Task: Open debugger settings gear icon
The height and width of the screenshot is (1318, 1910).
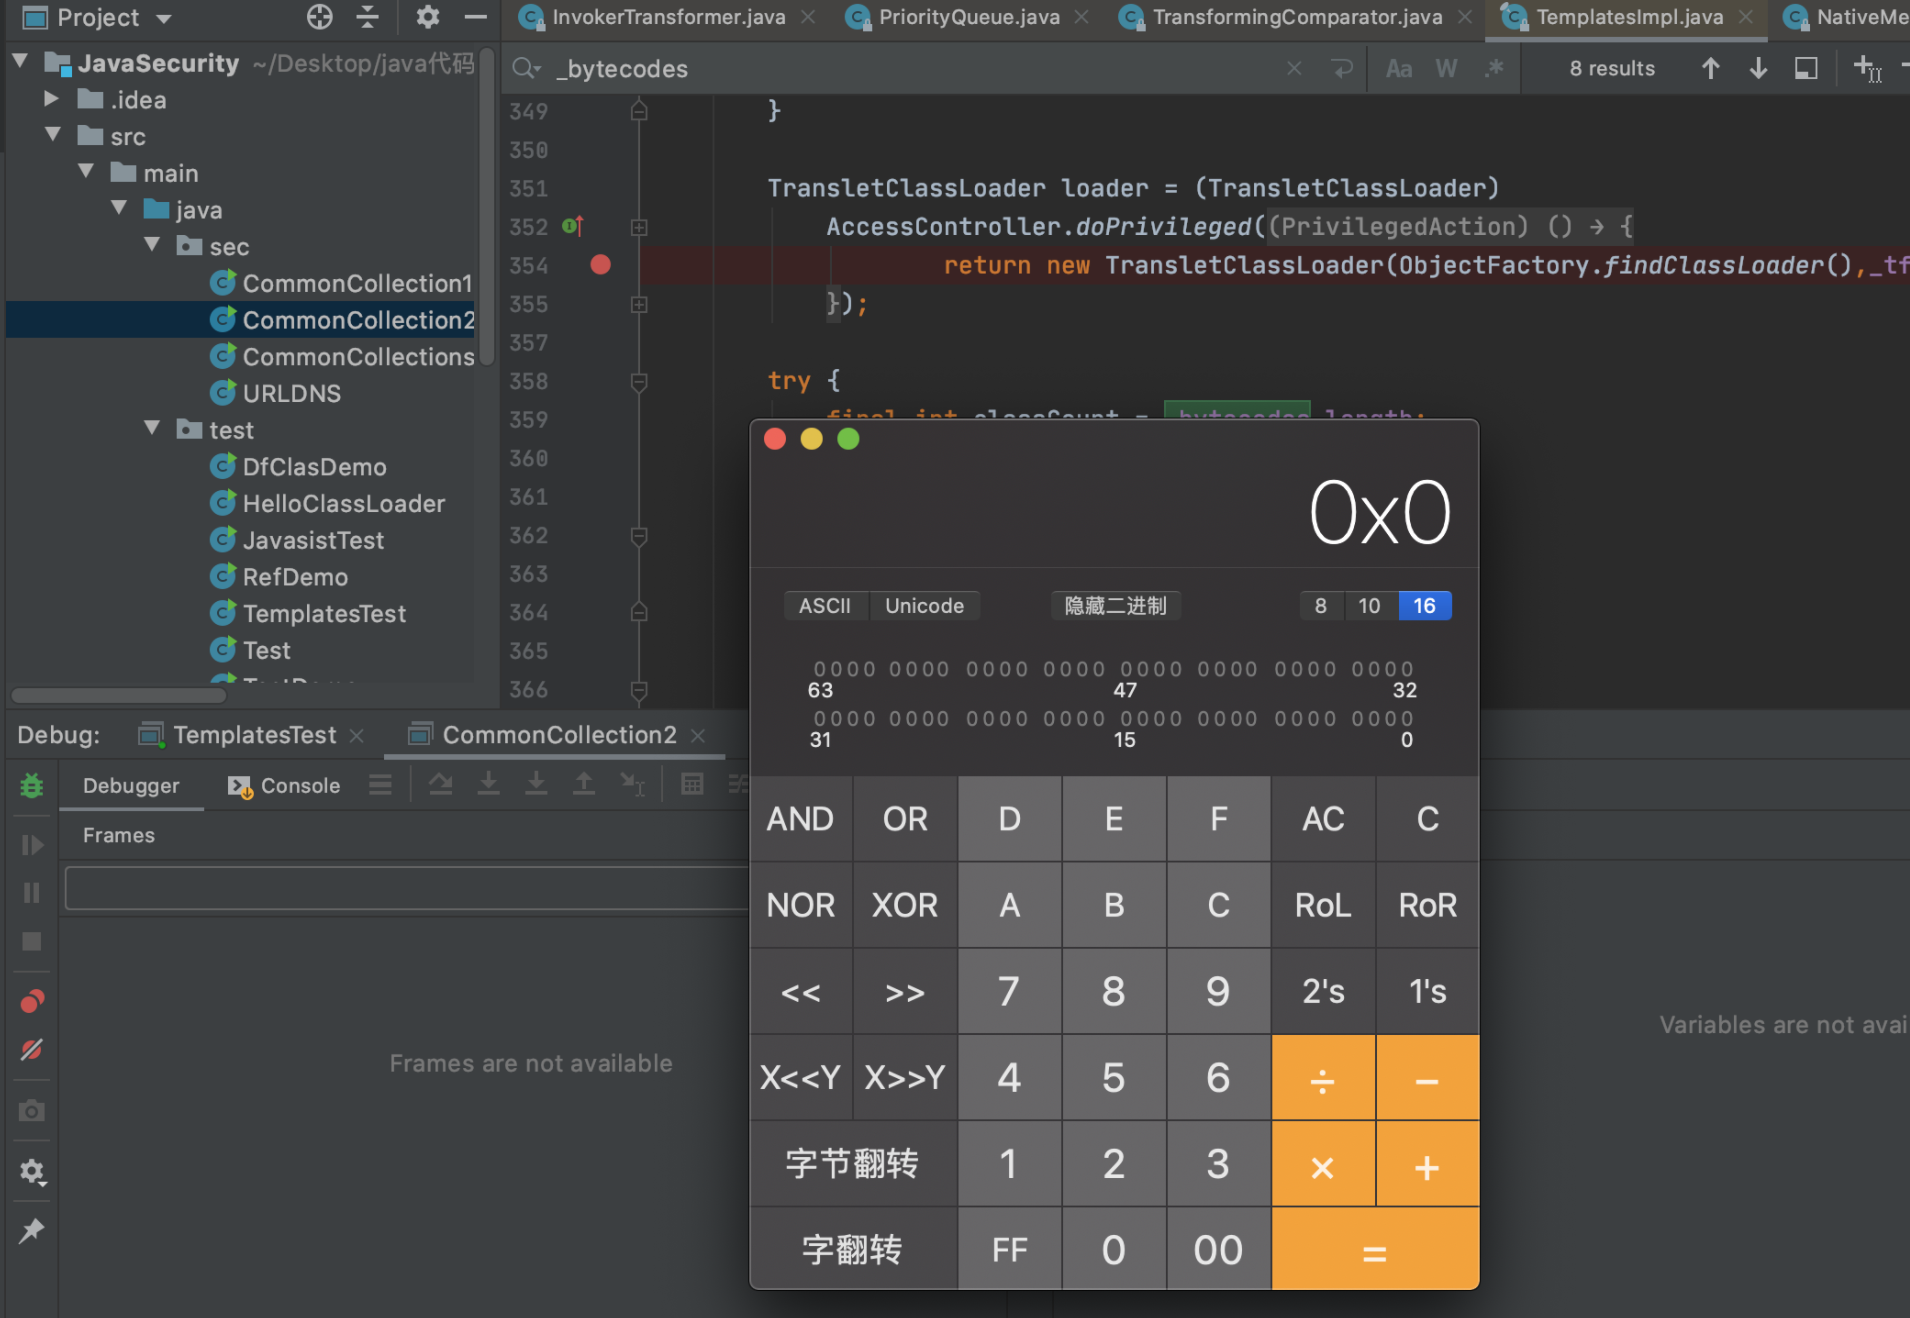Action: point(32,1171)
